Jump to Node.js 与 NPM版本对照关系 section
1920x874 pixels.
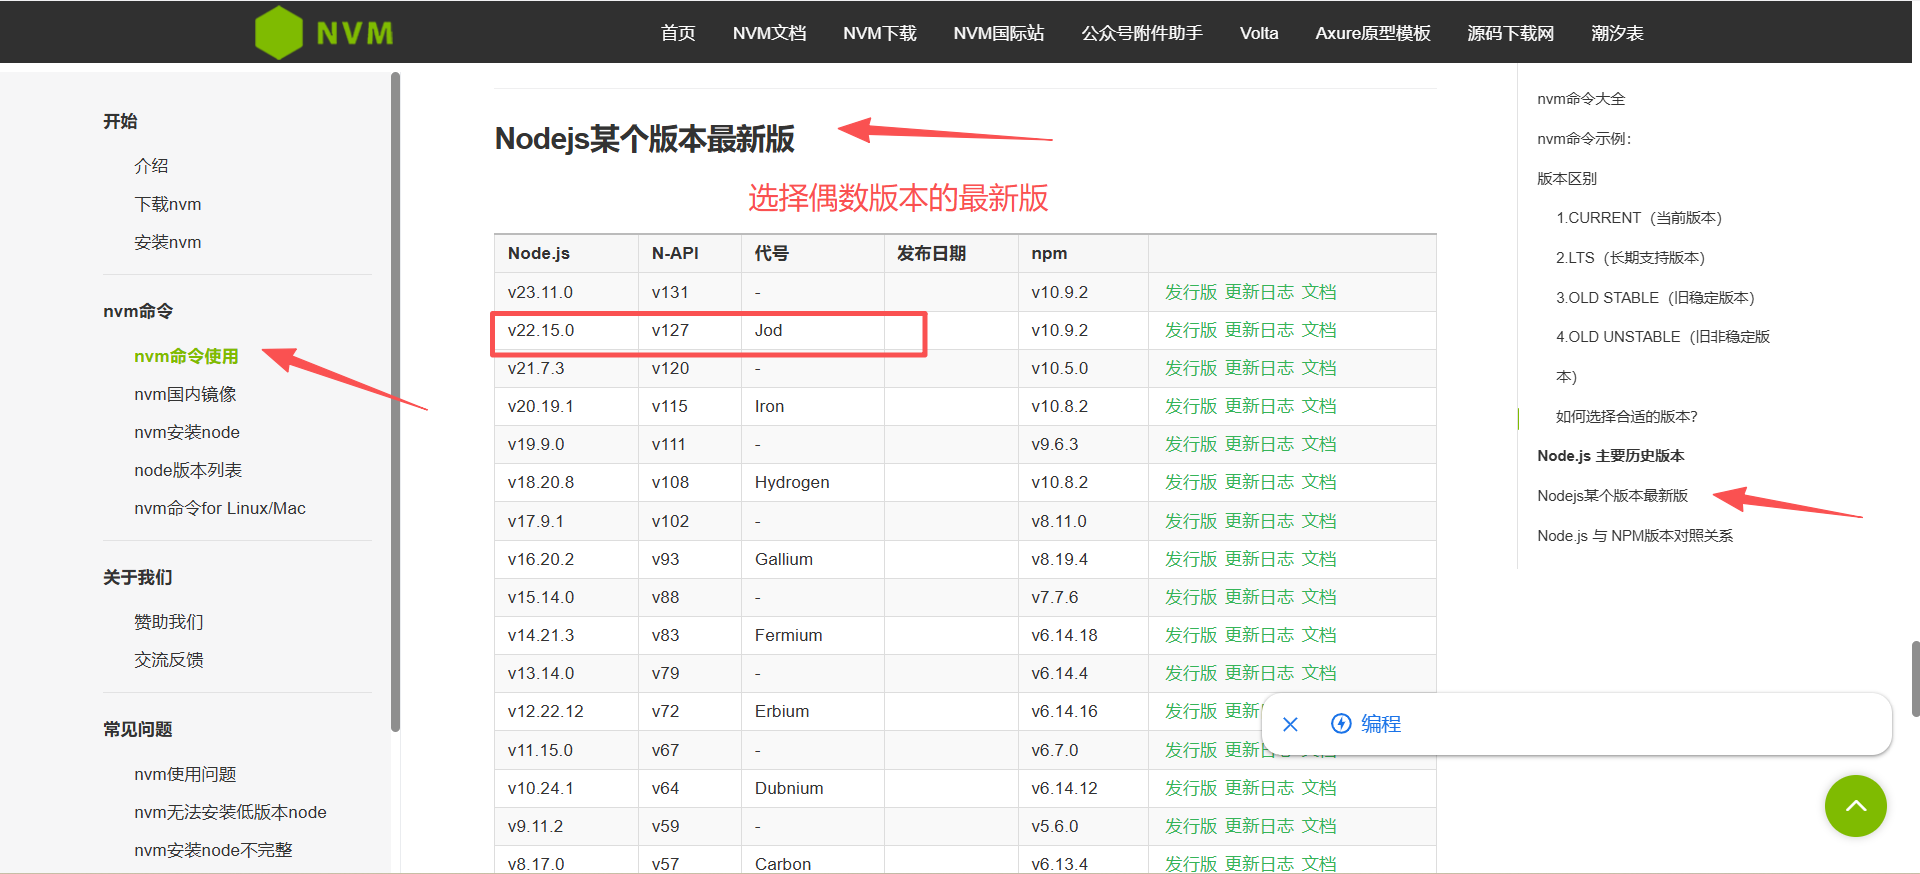[1635, 536]
